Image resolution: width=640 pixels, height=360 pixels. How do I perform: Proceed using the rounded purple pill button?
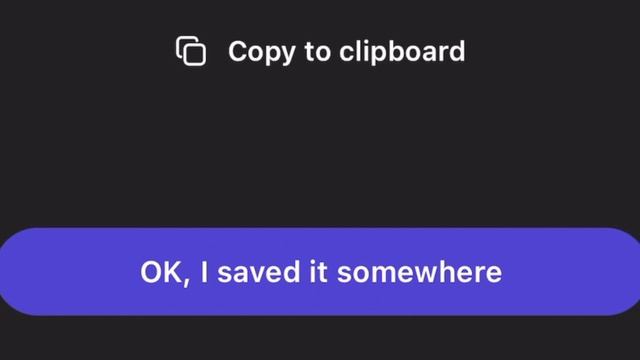pos(320,272)
